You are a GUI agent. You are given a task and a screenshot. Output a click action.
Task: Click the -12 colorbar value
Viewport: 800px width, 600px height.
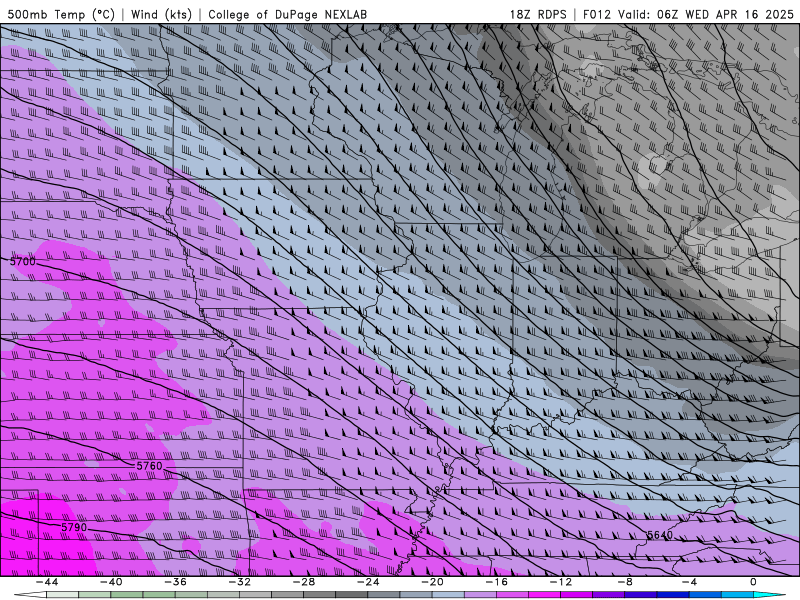(x=560, y=582)
